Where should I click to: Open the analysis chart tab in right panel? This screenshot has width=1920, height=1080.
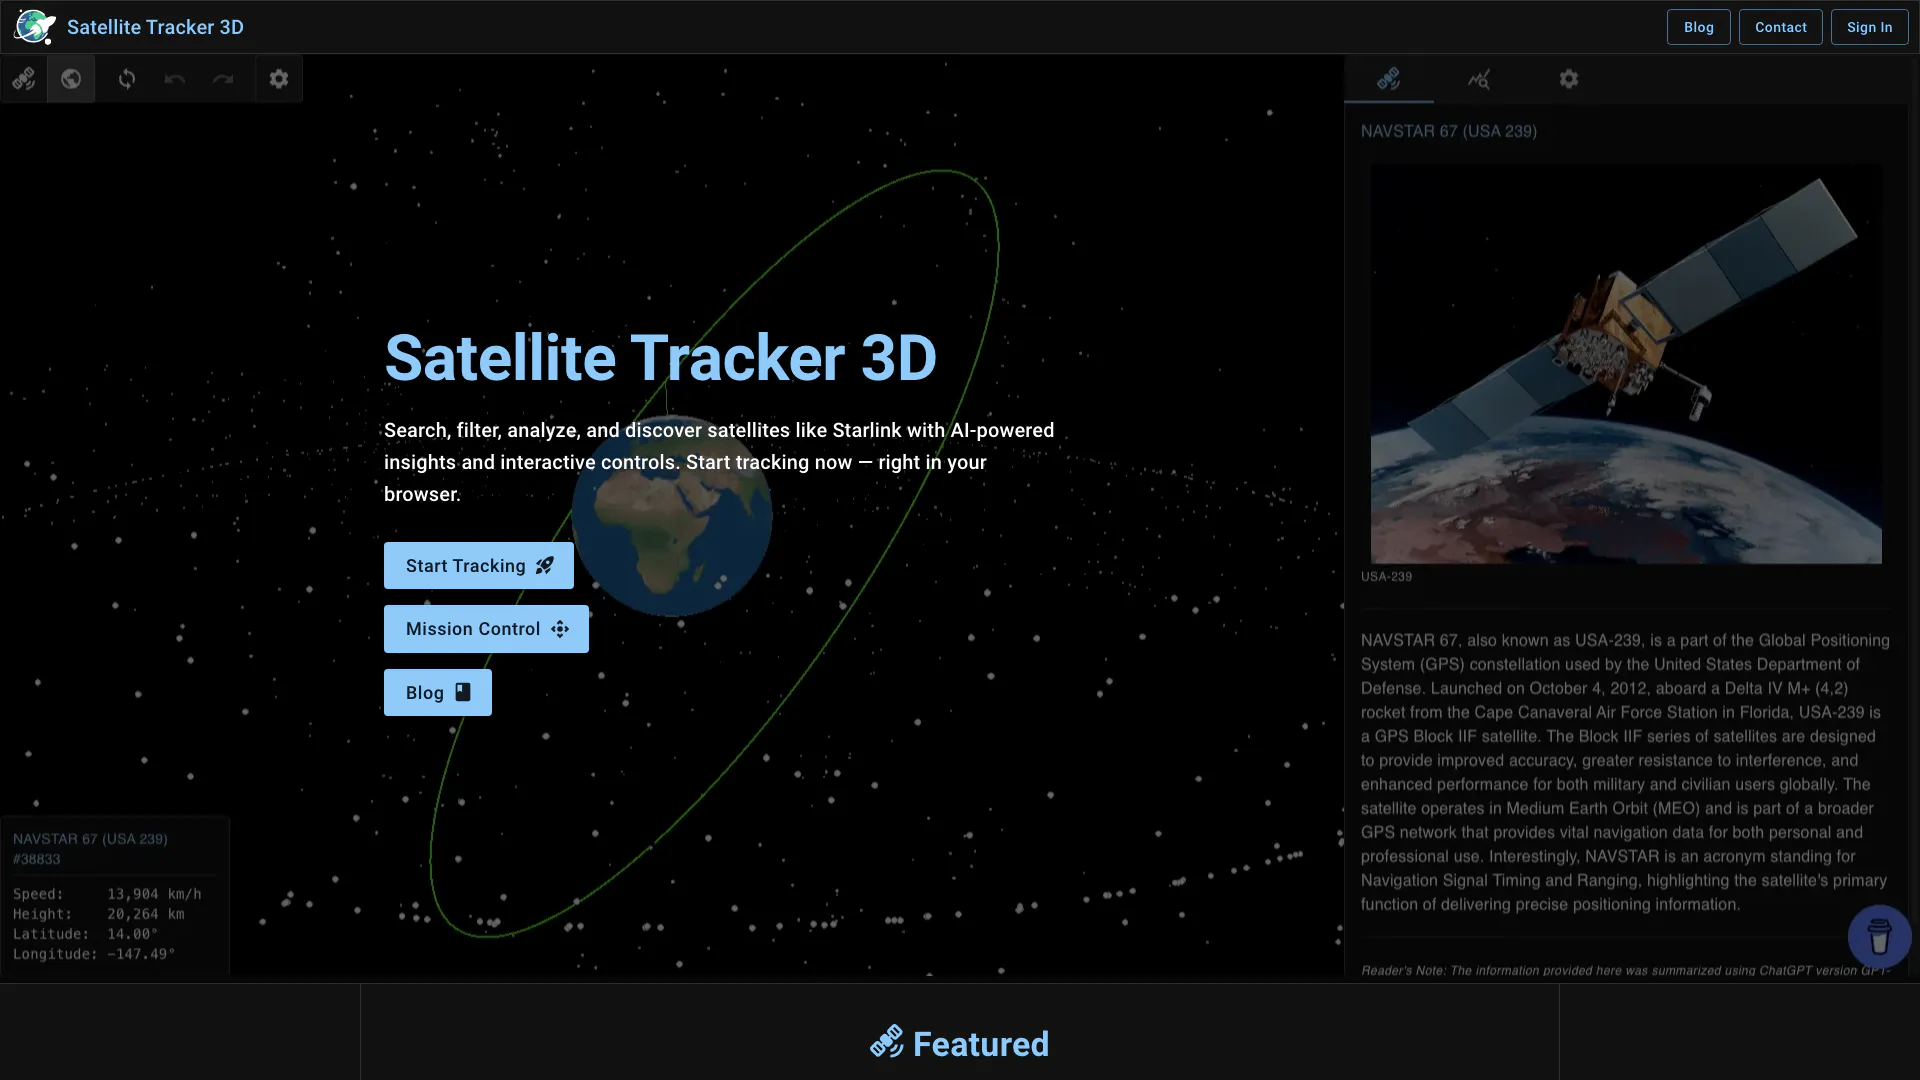tap(1479, 79)
